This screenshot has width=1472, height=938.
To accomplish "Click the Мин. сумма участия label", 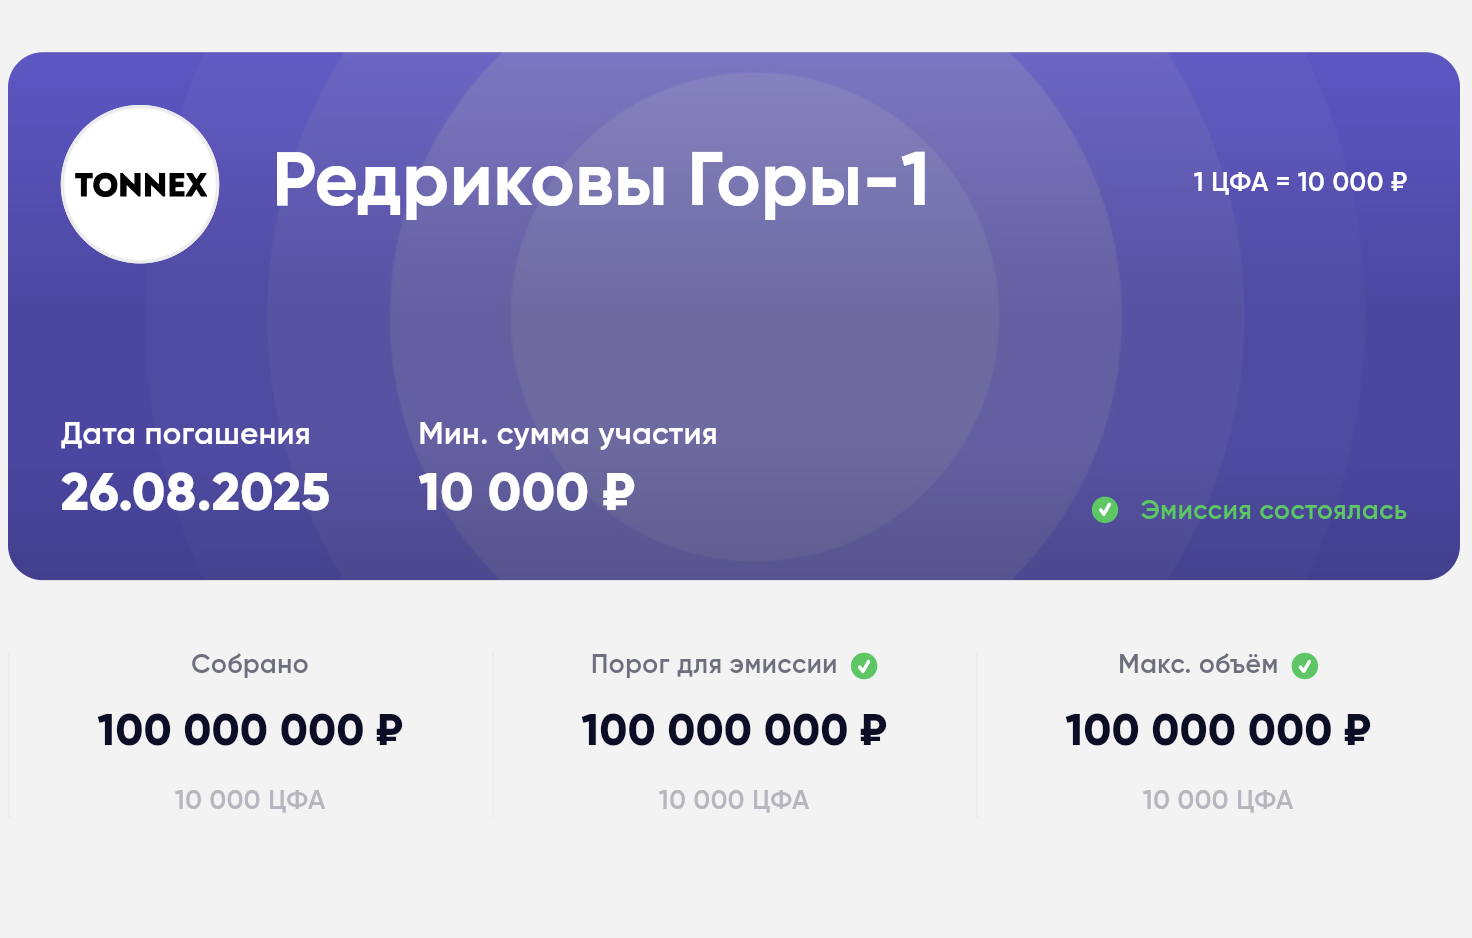I will [567, 434].
